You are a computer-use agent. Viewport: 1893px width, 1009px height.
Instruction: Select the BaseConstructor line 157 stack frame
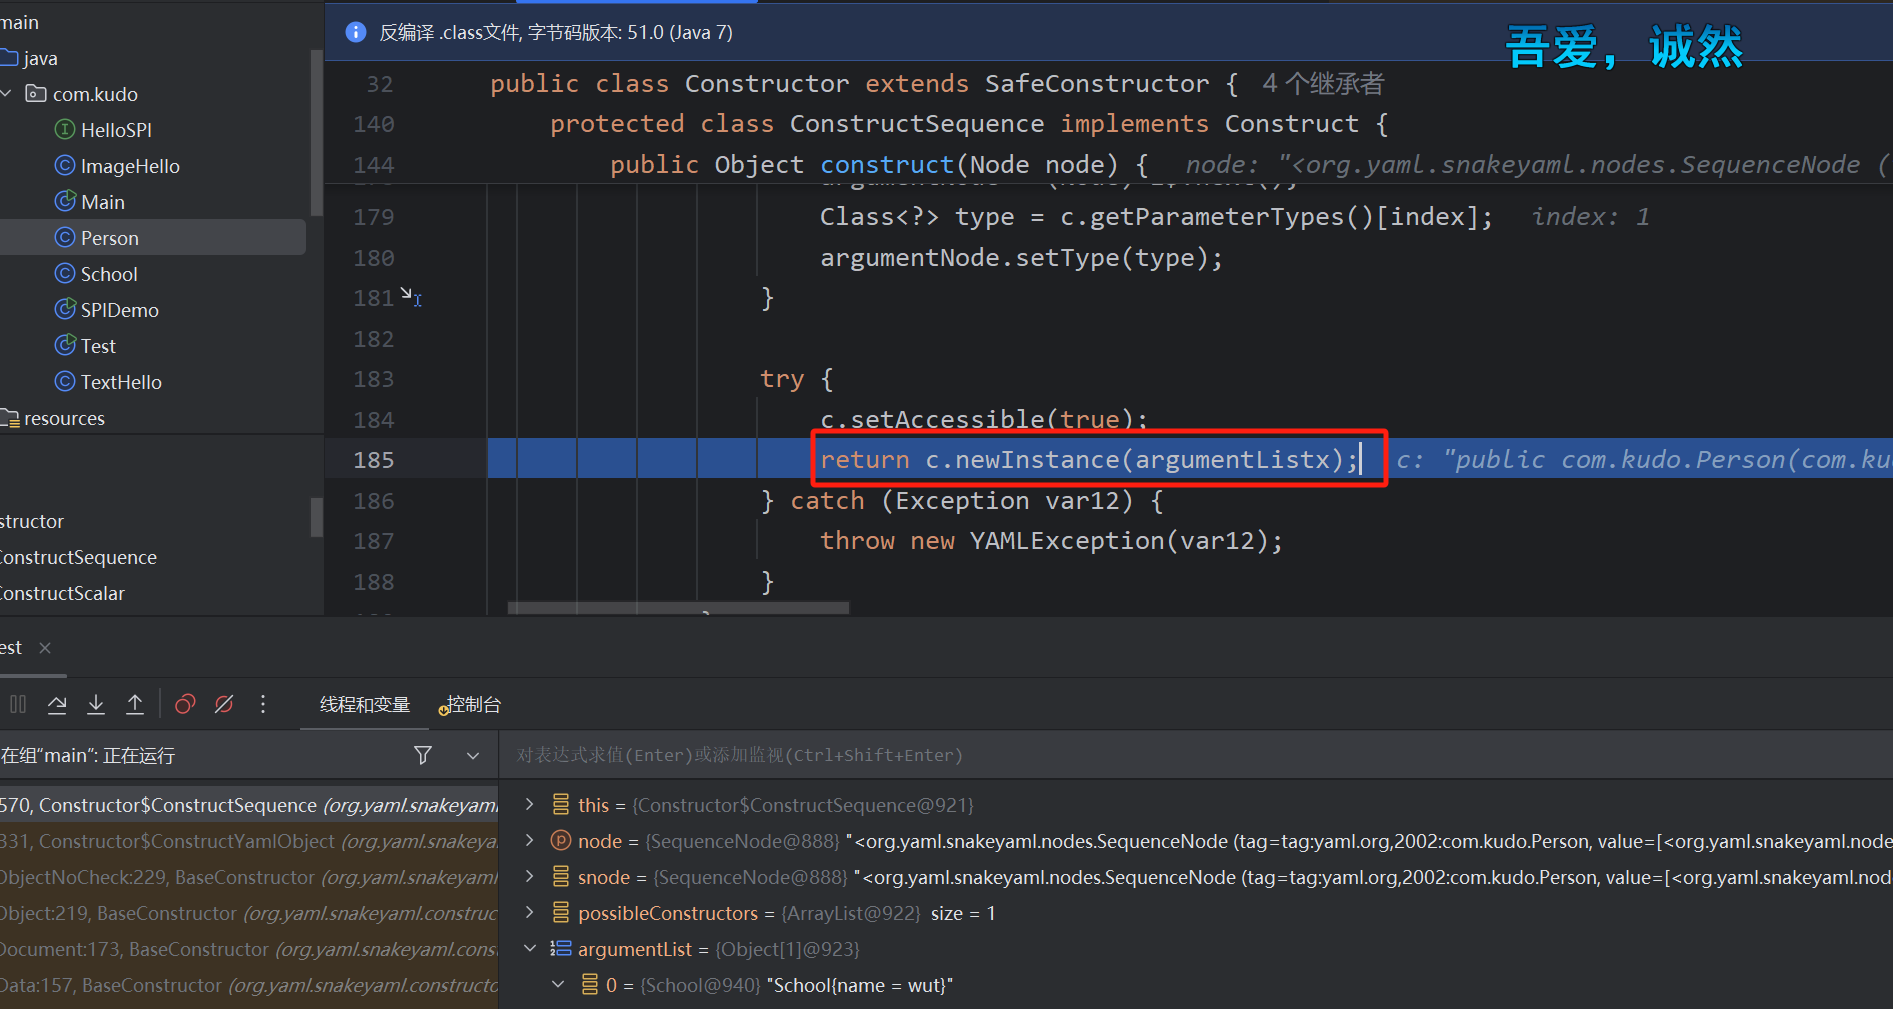pos(249,985)
